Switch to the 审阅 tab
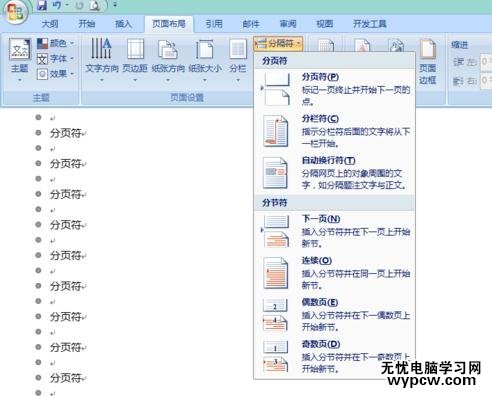 pos(288,24)
